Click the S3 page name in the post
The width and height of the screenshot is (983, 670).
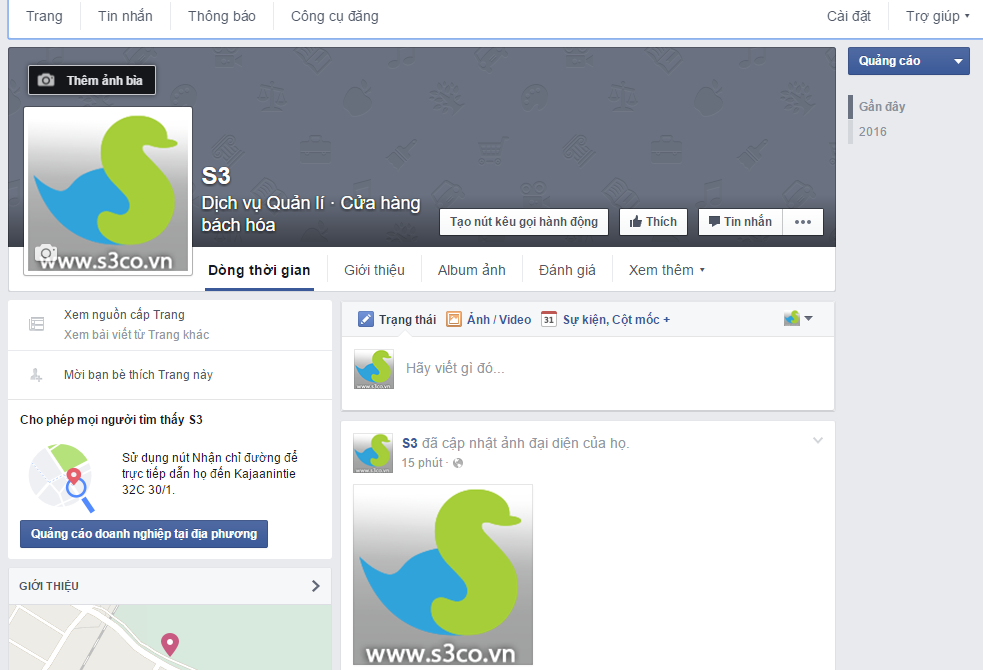click(409, 443)
